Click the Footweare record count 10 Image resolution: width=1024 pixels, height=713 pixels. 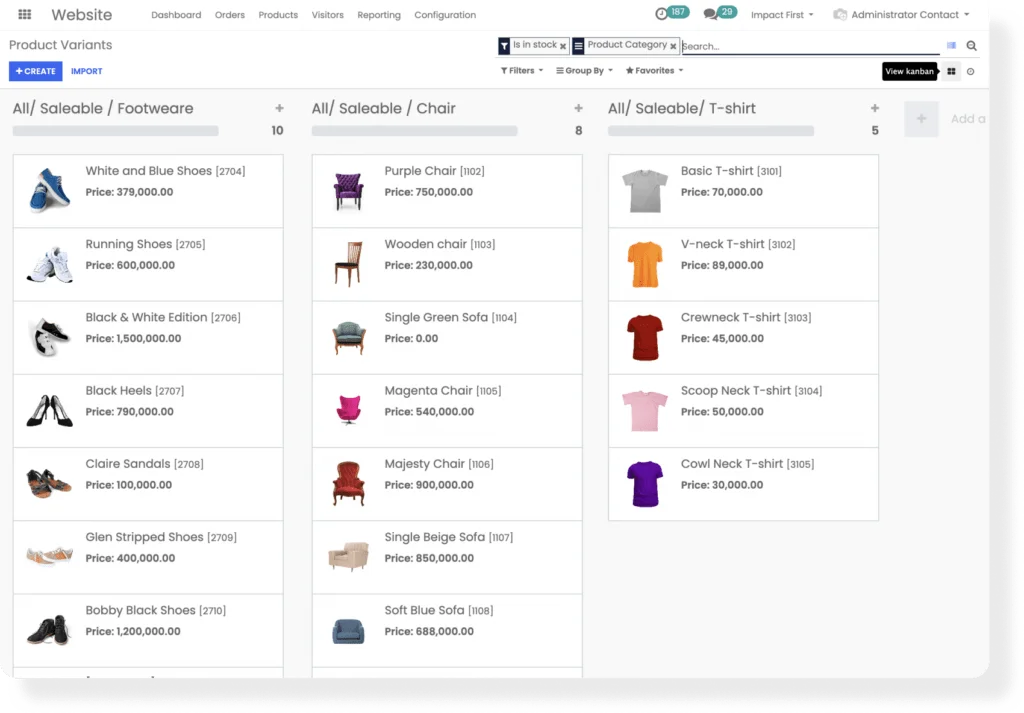click(x=278, y=131)
